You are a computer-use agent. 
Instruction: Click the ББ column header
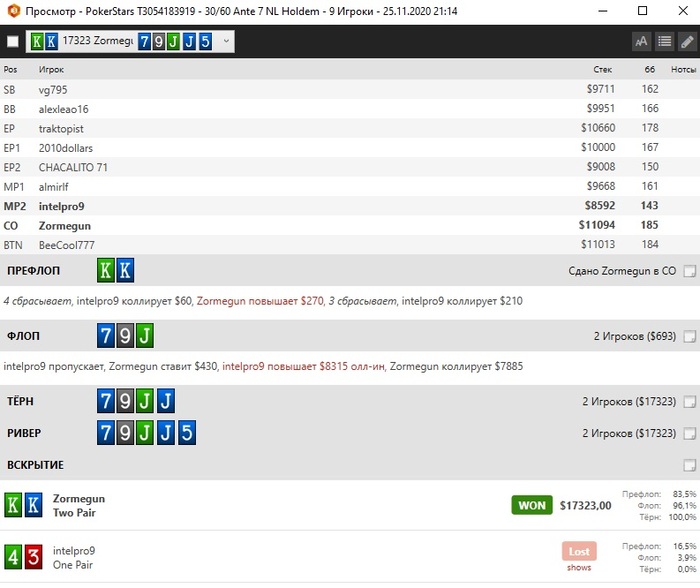click(x=650, y=70)
